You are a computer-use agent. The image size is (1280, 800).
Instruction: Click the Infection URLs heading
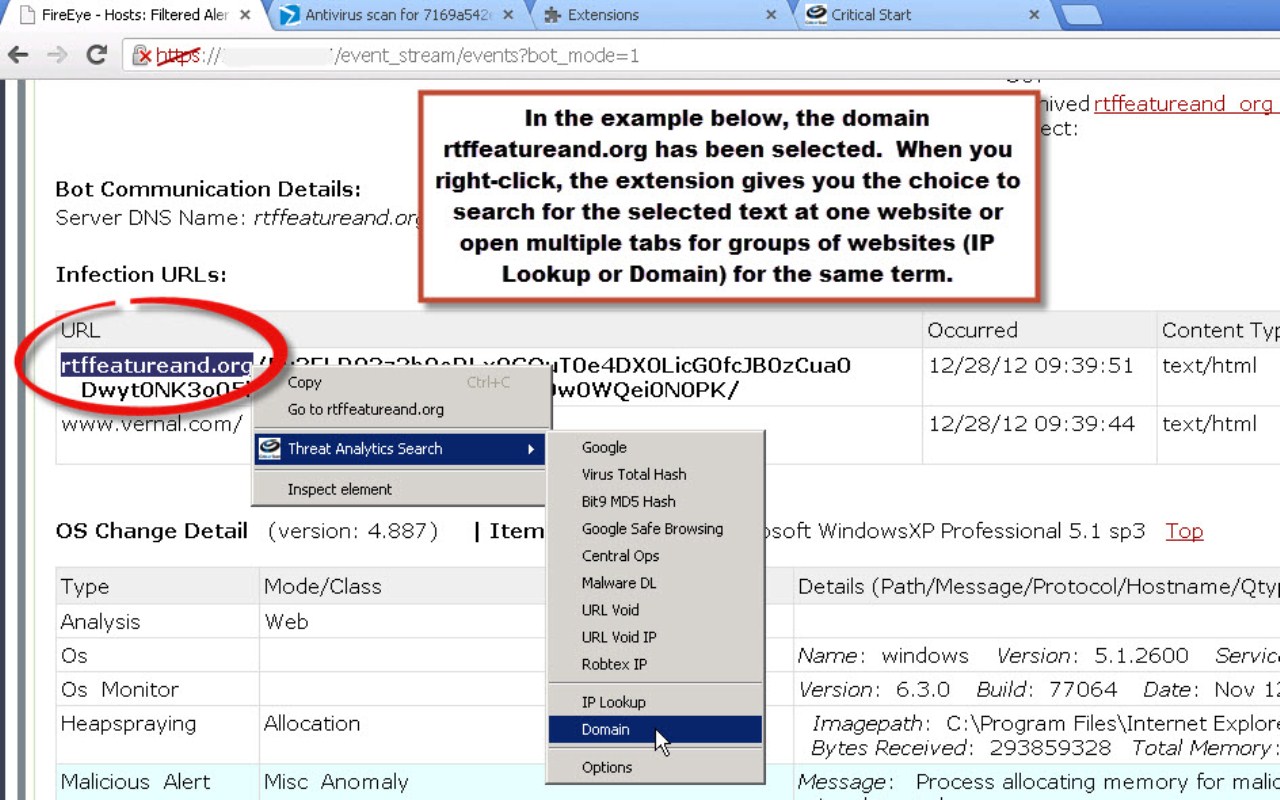(x=141, y=274)
